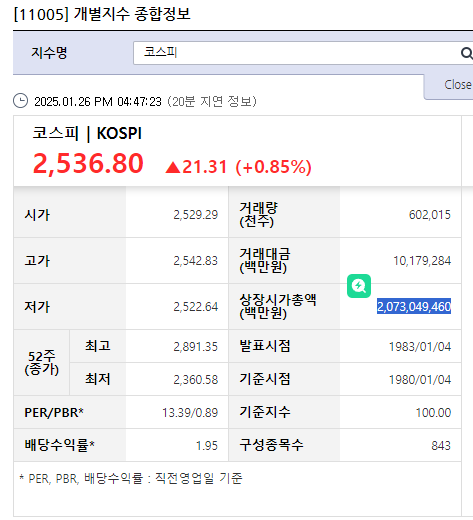Click the 고가 row label
The width and height of the screenshot is (473, 520).
[37, 261]
